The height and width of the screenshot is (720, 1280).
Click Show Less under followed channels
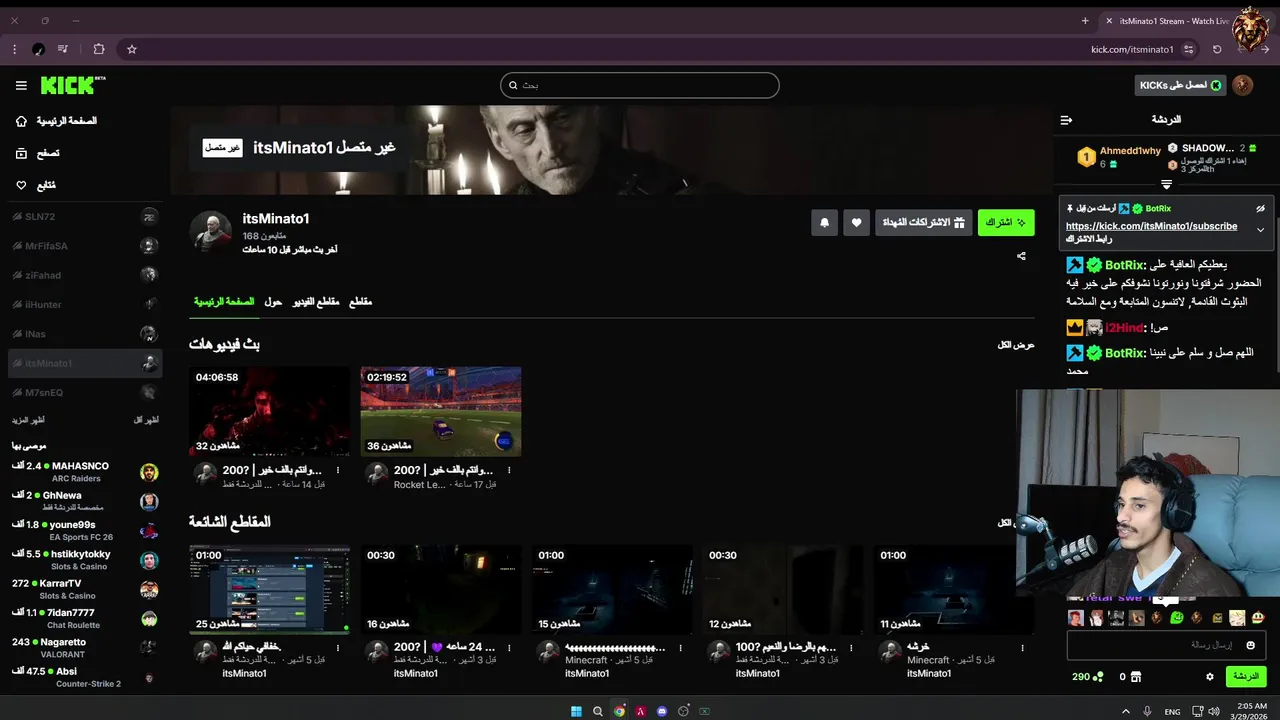[146, 420]
